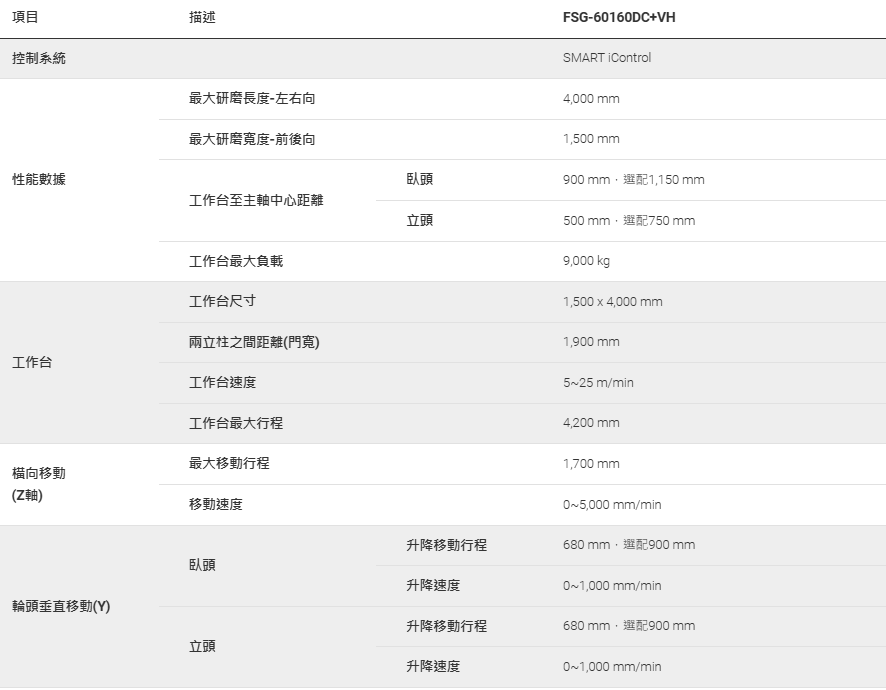Click the 5~25 m/min table speed value
Viewport: 886px width, 690px height.
(x=598, y=383)
